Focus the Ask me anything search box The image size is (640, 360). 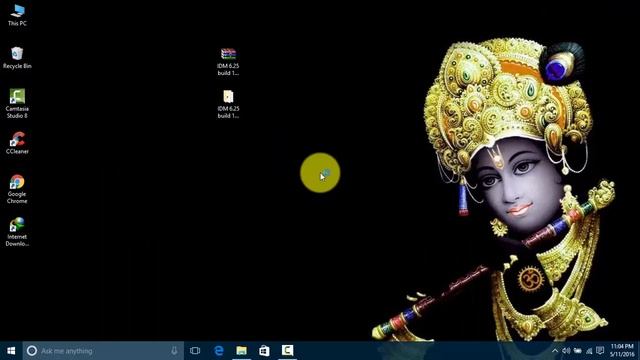pos(103,351)
